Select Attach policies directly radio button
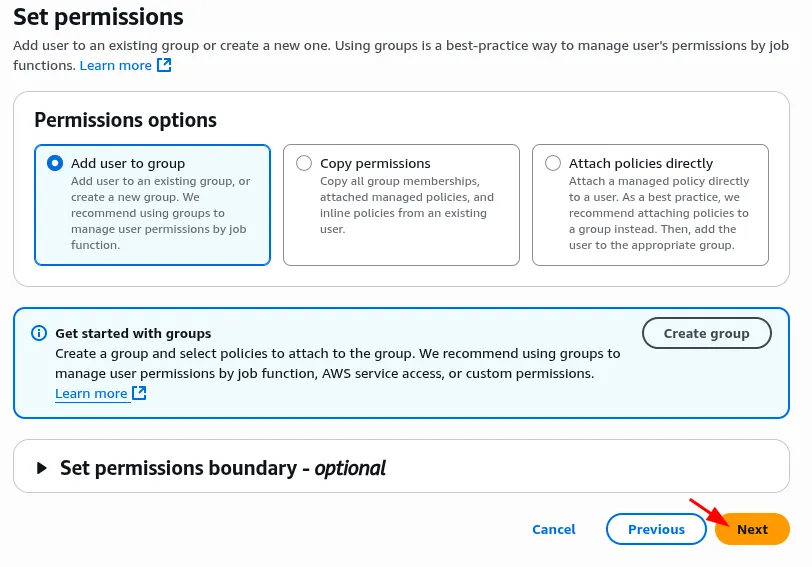 point(553,163)
